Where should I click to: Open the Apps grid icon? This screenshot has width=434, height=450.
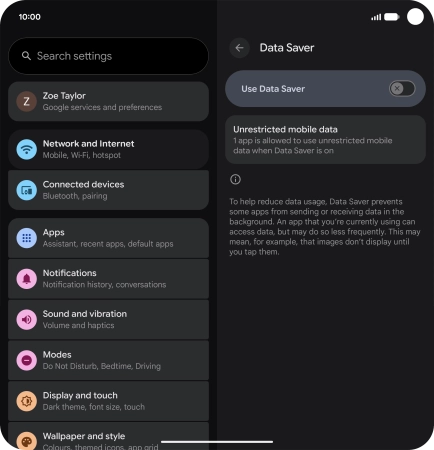[x=26, y=238]
